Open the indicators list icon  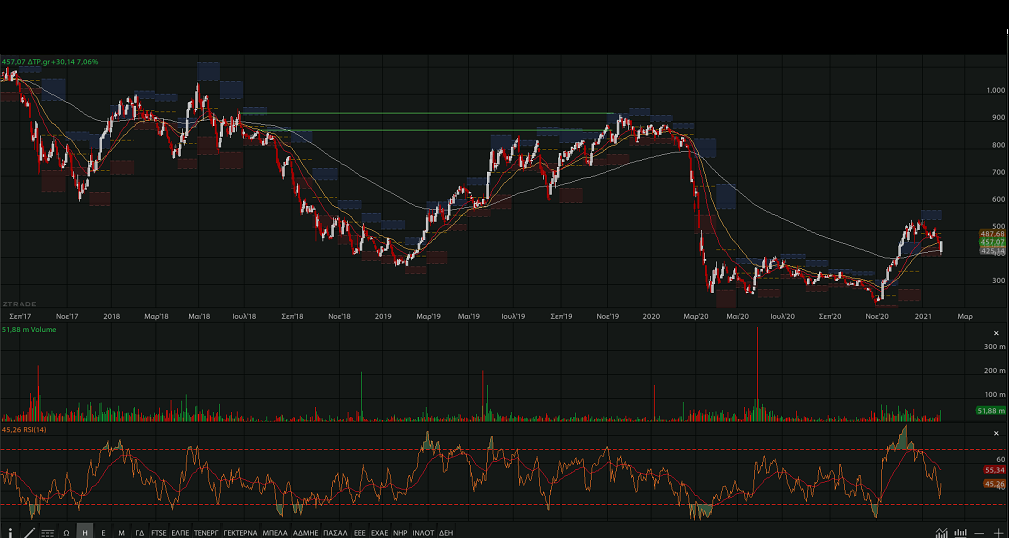(48, 533)
